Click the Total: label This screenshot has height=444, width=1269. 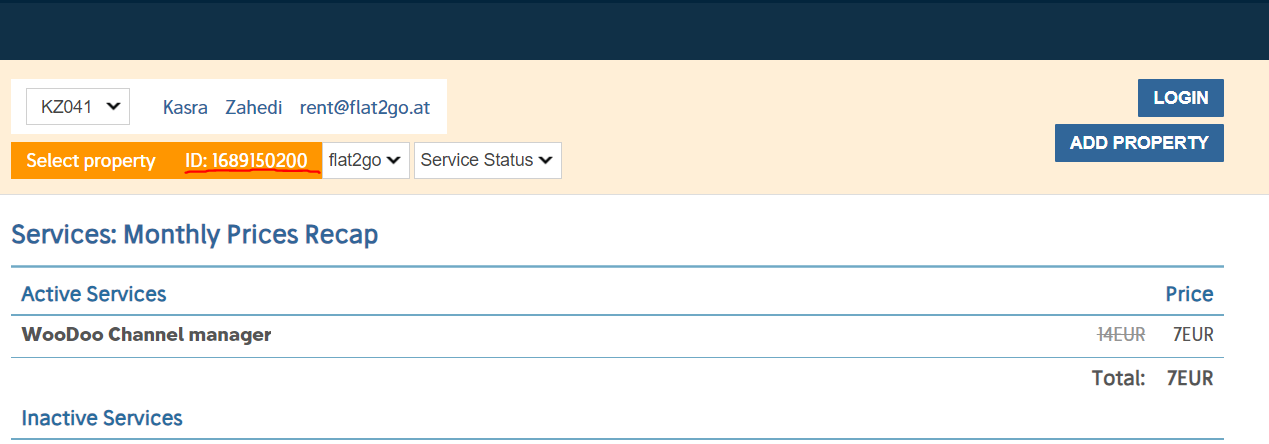(1118, 378)
